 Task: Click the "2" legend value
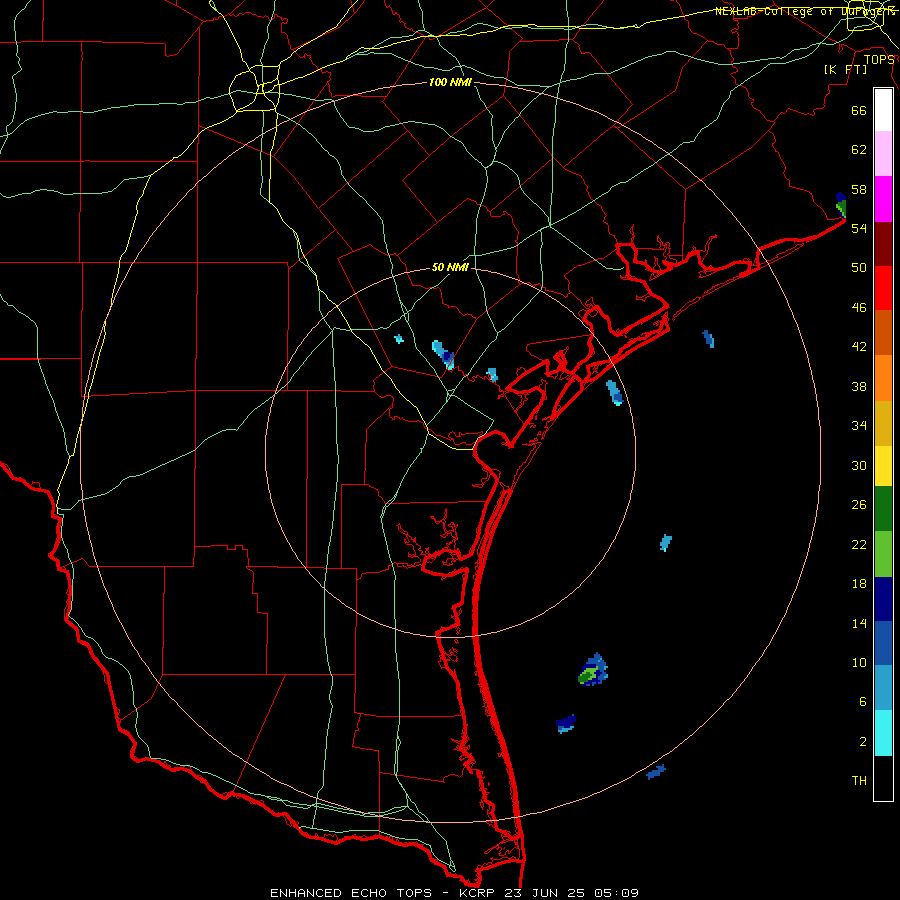point(863,742)
